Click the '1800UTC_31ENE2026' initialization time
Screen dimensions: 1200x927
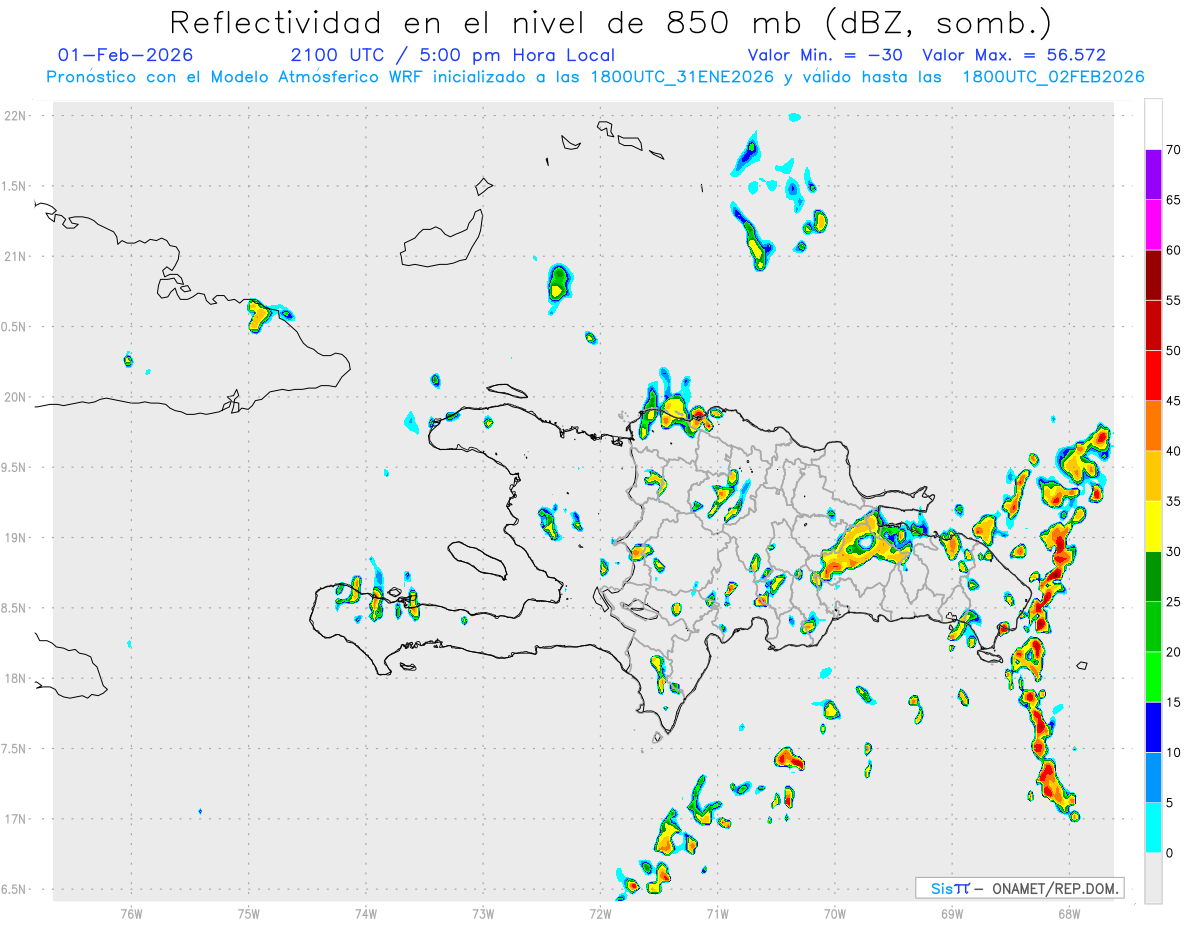pyautogui.click(x=677, y=77)
